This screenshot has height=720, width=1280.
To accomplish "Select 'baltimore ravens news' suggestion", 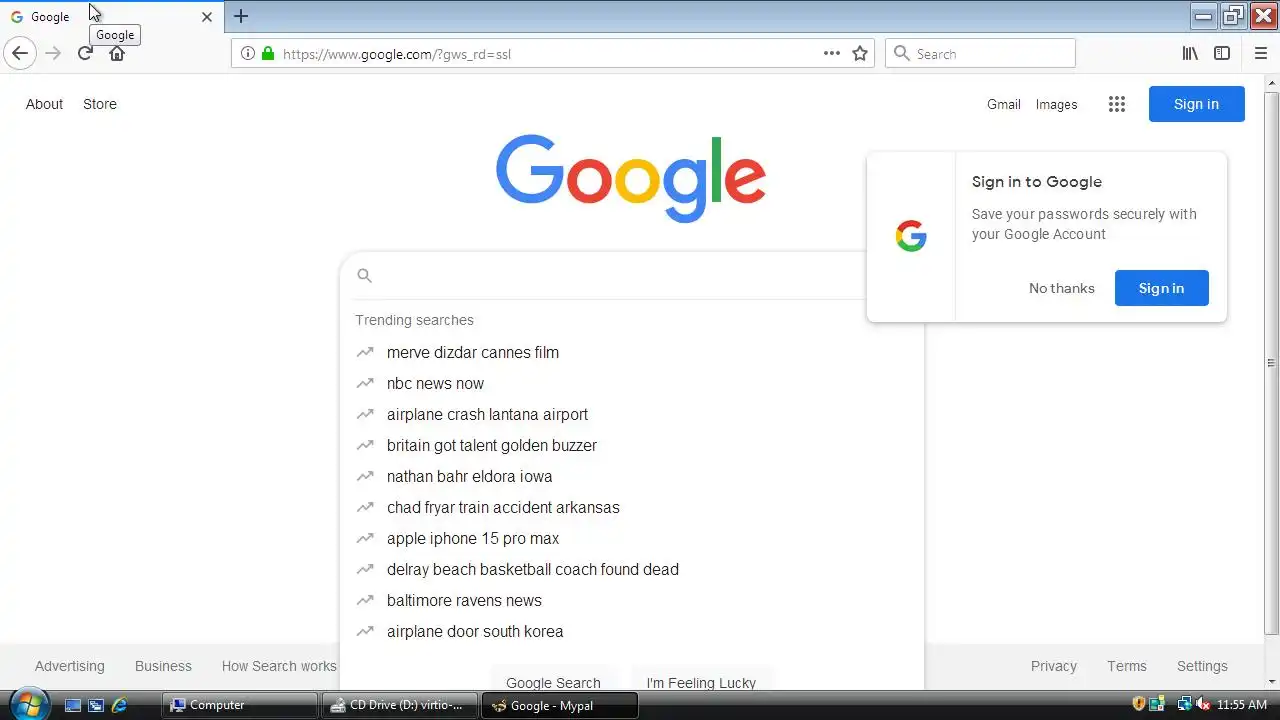I will (x=631, y=600).
